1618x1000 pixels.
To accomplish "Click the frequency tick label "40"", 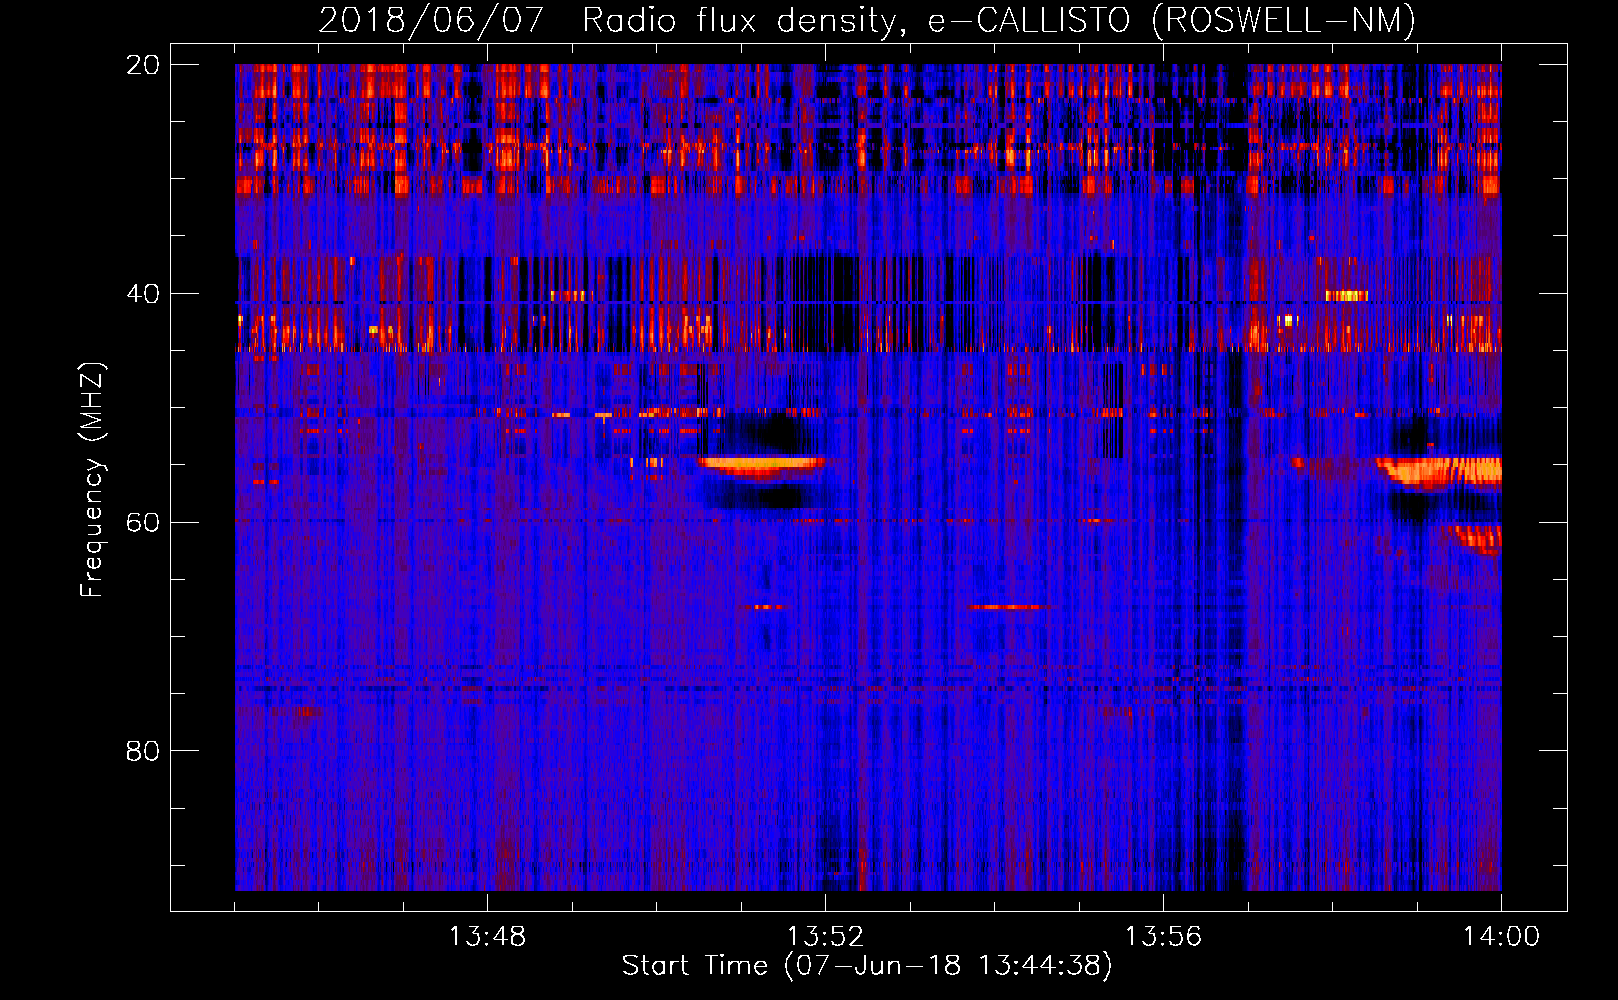I will [x=142, y=294].
